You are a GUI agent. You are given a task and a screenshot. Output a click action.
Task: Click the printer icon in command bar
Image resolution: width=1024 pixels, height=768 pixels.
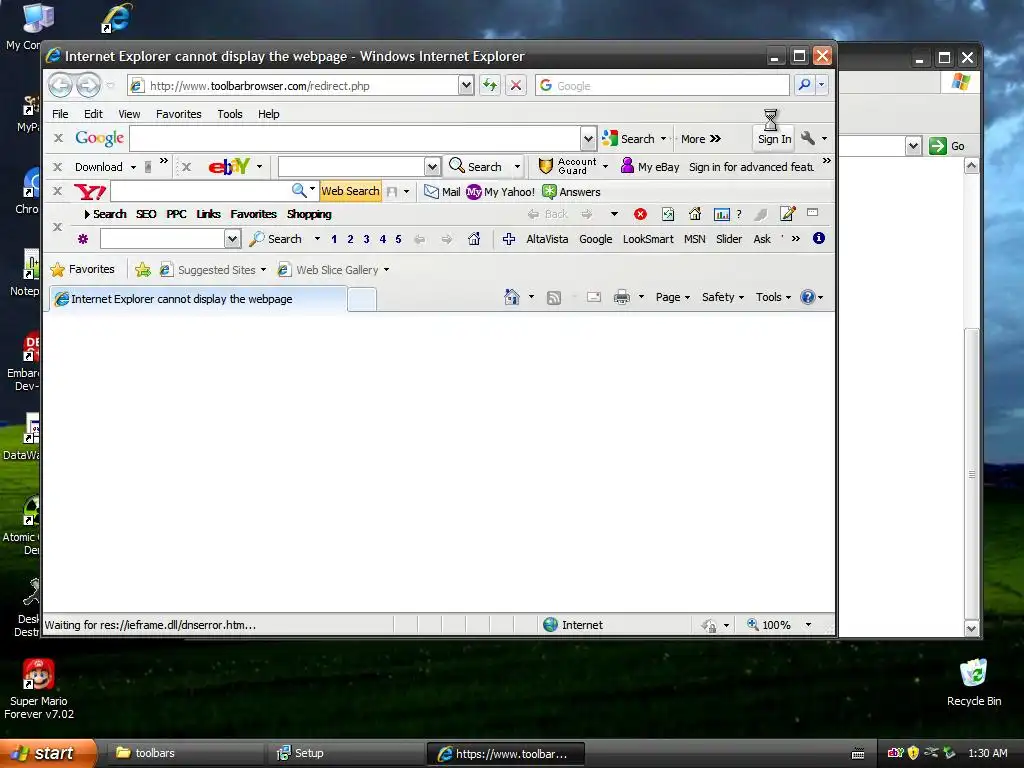(x=622, y=297)
